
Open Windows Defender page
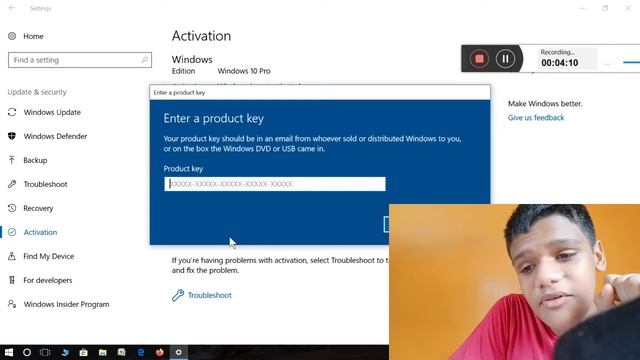point(55,136)
